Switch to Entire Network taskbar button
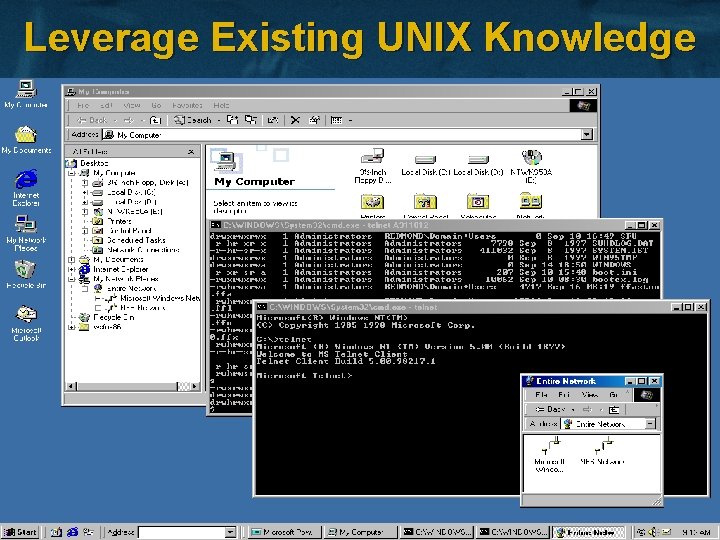Viewport: 720px width, 540px height. 588,532
